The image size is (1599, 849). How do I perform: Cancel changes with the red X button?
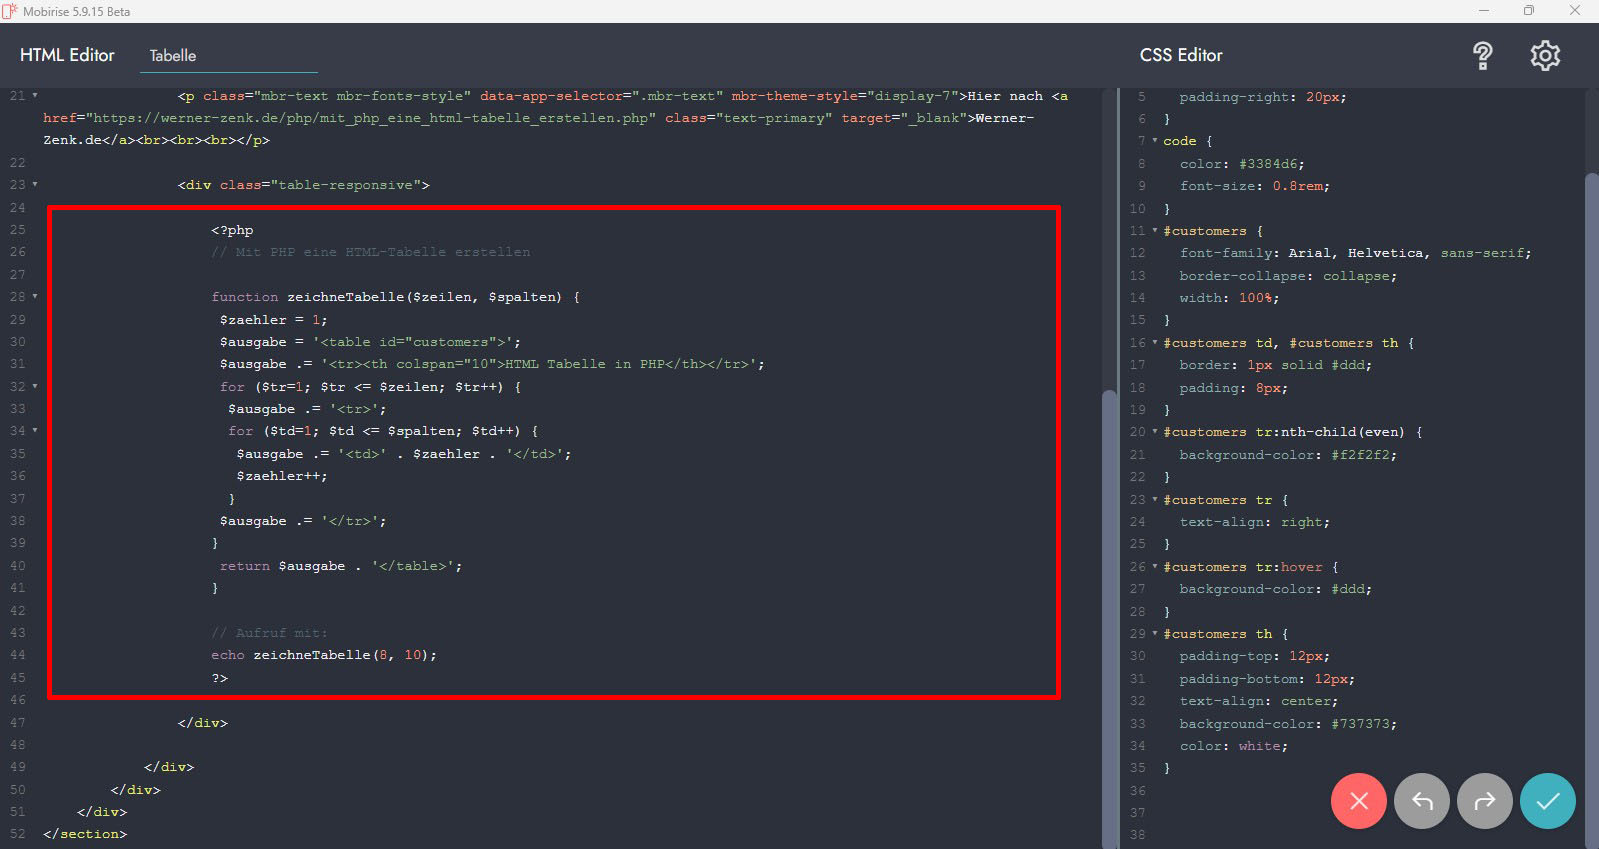(x=1359, y=801)
